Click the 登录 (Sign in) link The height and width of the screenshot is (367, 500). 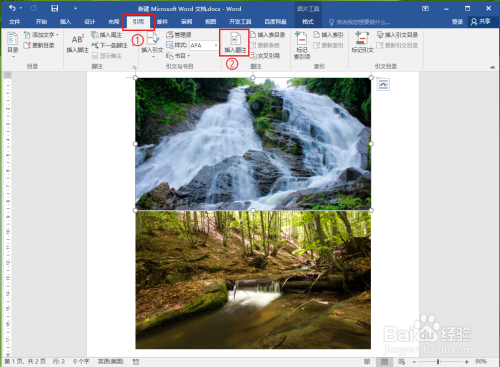(457, 22)
